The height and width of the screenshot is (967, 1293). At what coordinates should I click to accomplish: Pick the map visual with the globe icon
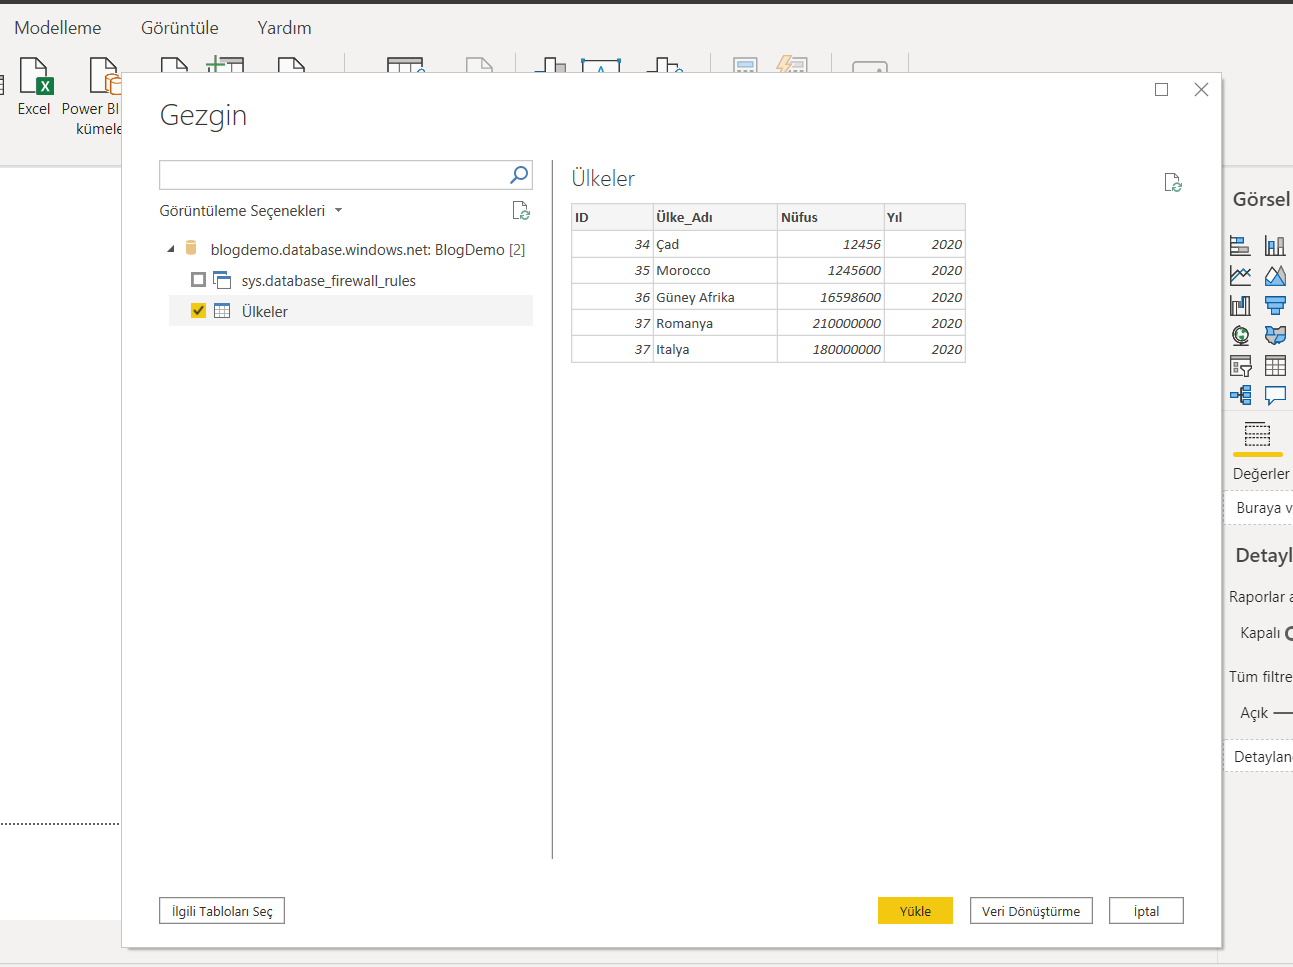pyautogui.click(x=1240, y=335)
